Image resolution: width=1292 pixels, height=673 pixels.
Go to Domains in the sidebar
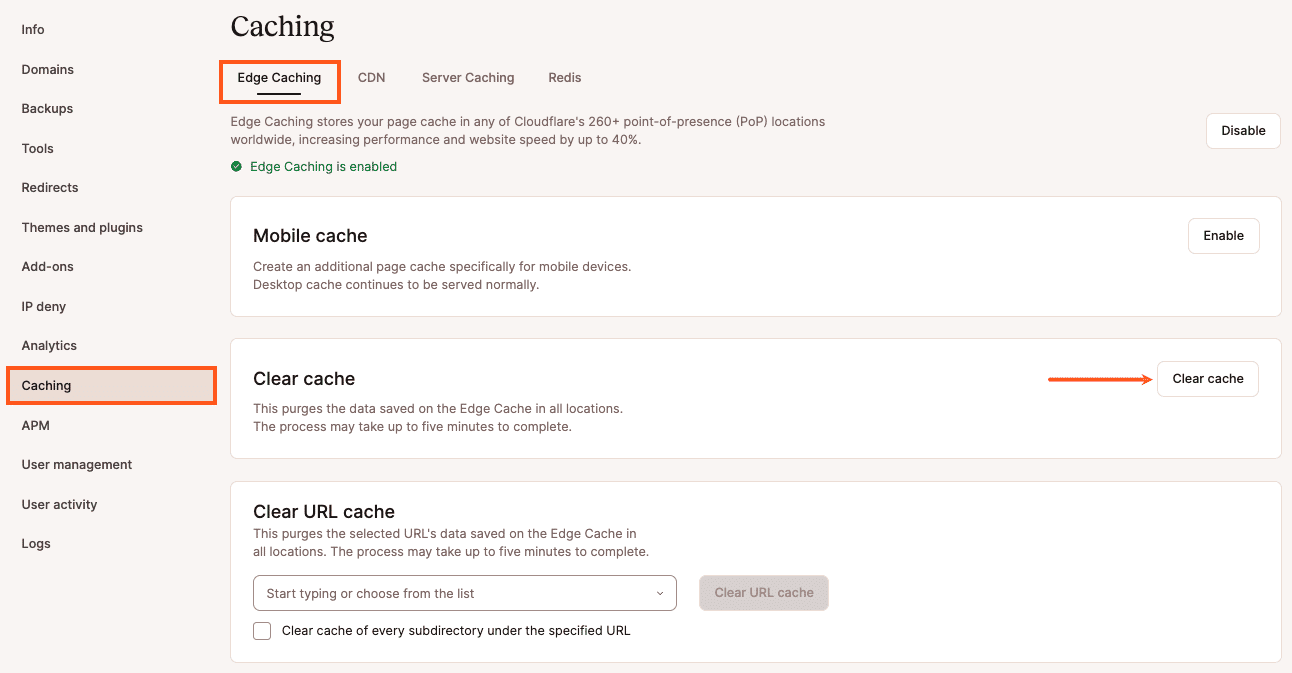tap(48, 70)
